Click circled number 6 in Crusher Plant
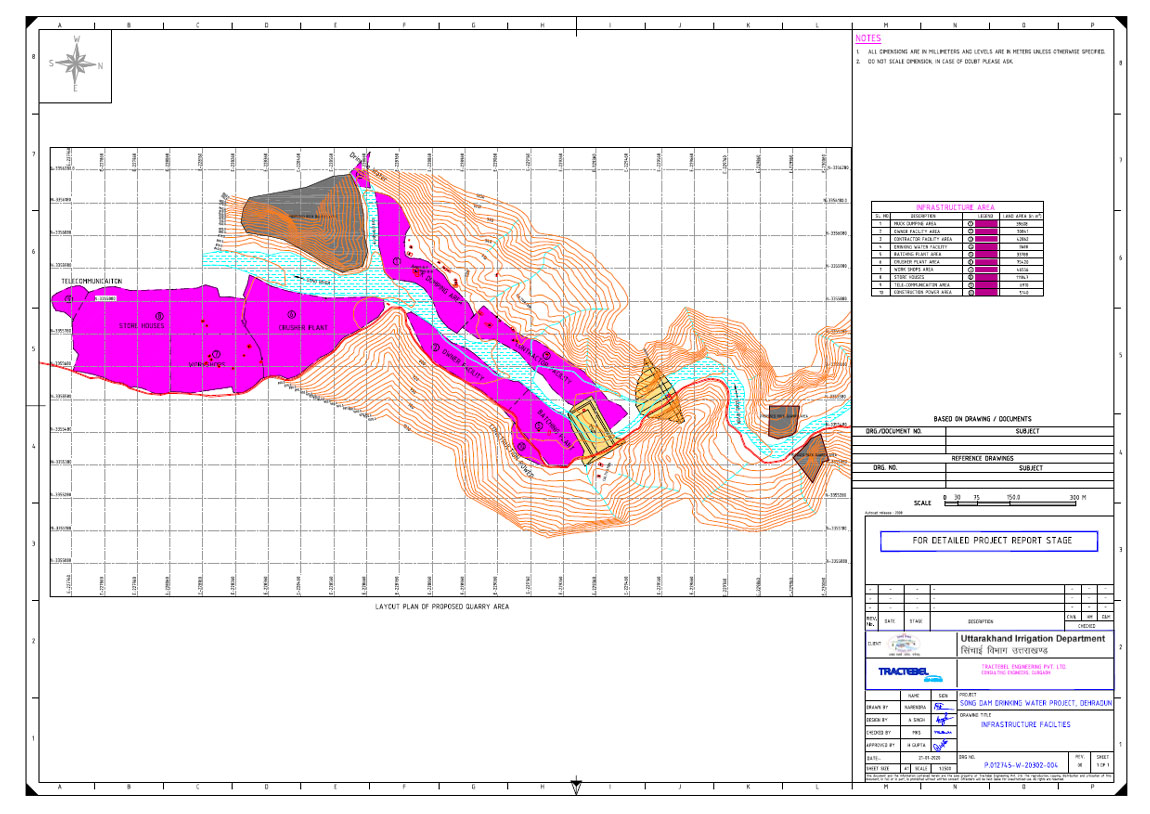This screenshot has height=814, width=1150. (293, 316)
